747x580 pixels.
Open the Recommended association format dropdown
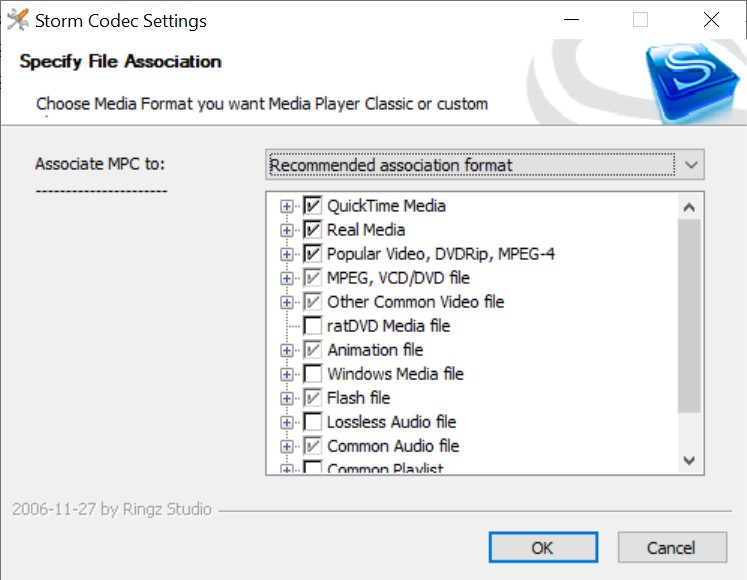click(485, 165)
